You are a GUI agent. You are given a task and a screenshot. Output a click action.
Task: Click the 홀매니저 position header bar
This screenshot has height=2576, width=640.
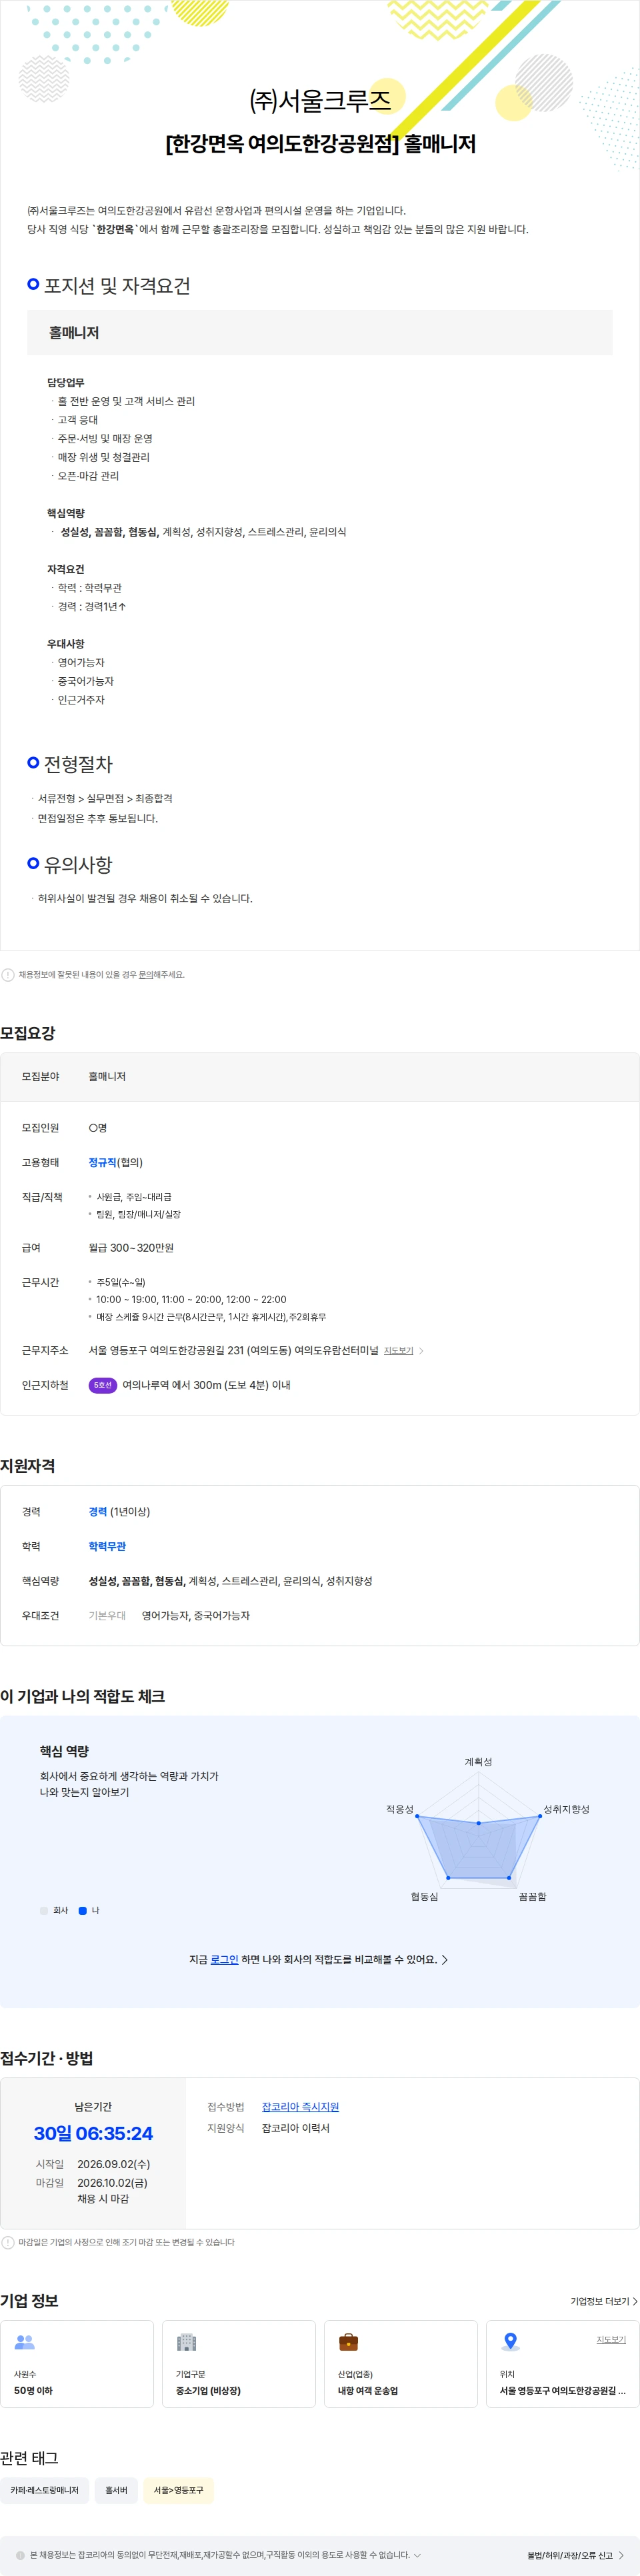coord(320,332)
